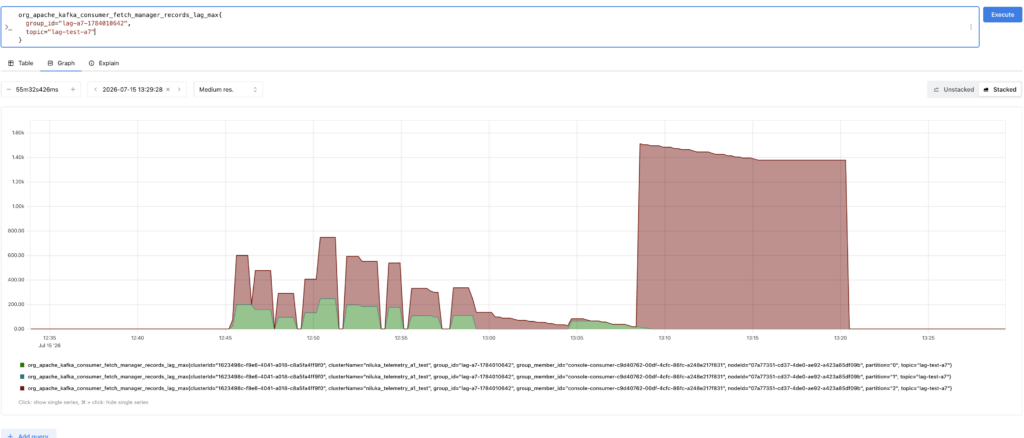This screenshot has width=1024, height=438.
Task: Click the Explain tab info icon
Action: click(x=91, y=63)
